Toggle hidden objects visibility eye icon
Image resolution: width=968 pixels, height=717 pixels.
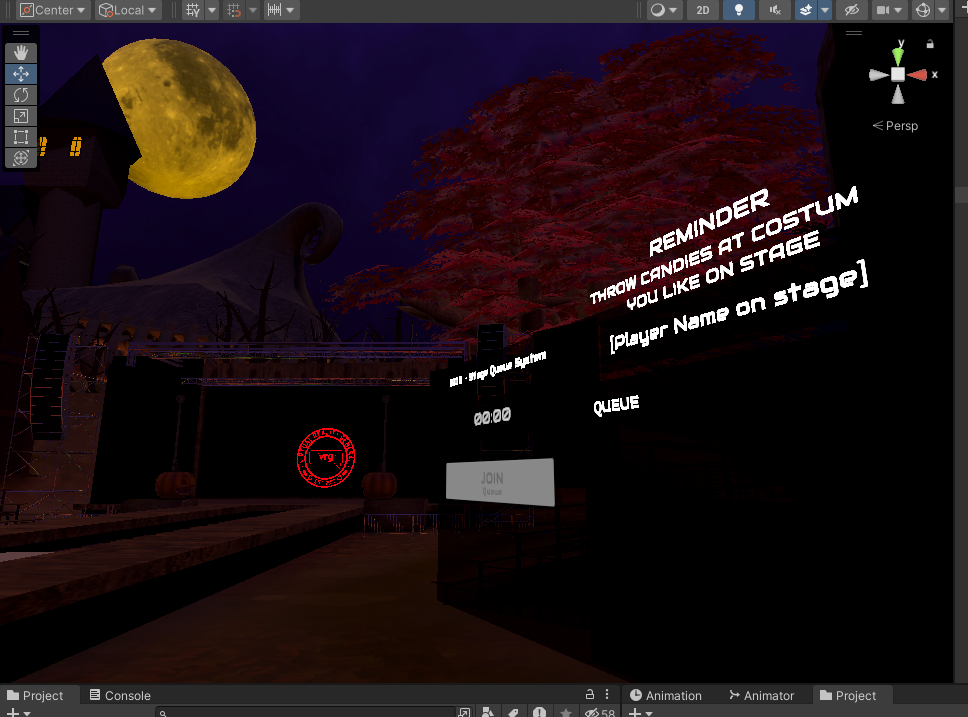(x=852, y=10)
